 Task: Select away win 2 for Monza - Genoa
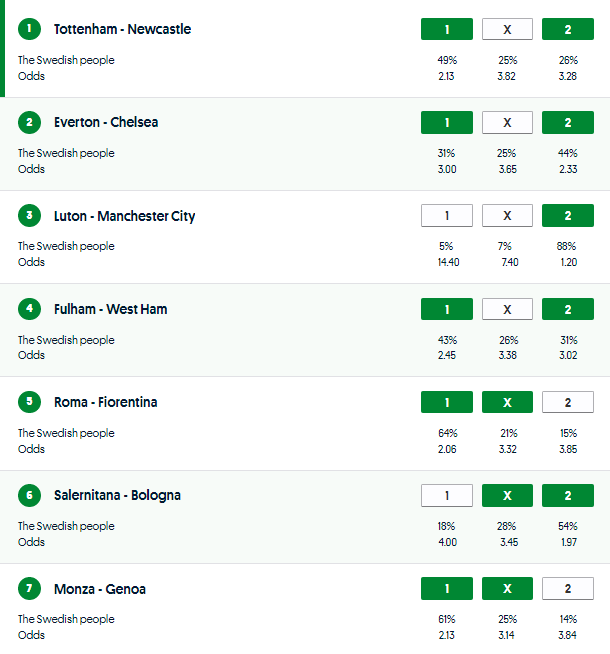pyautogui.click(x=567, y=589)
